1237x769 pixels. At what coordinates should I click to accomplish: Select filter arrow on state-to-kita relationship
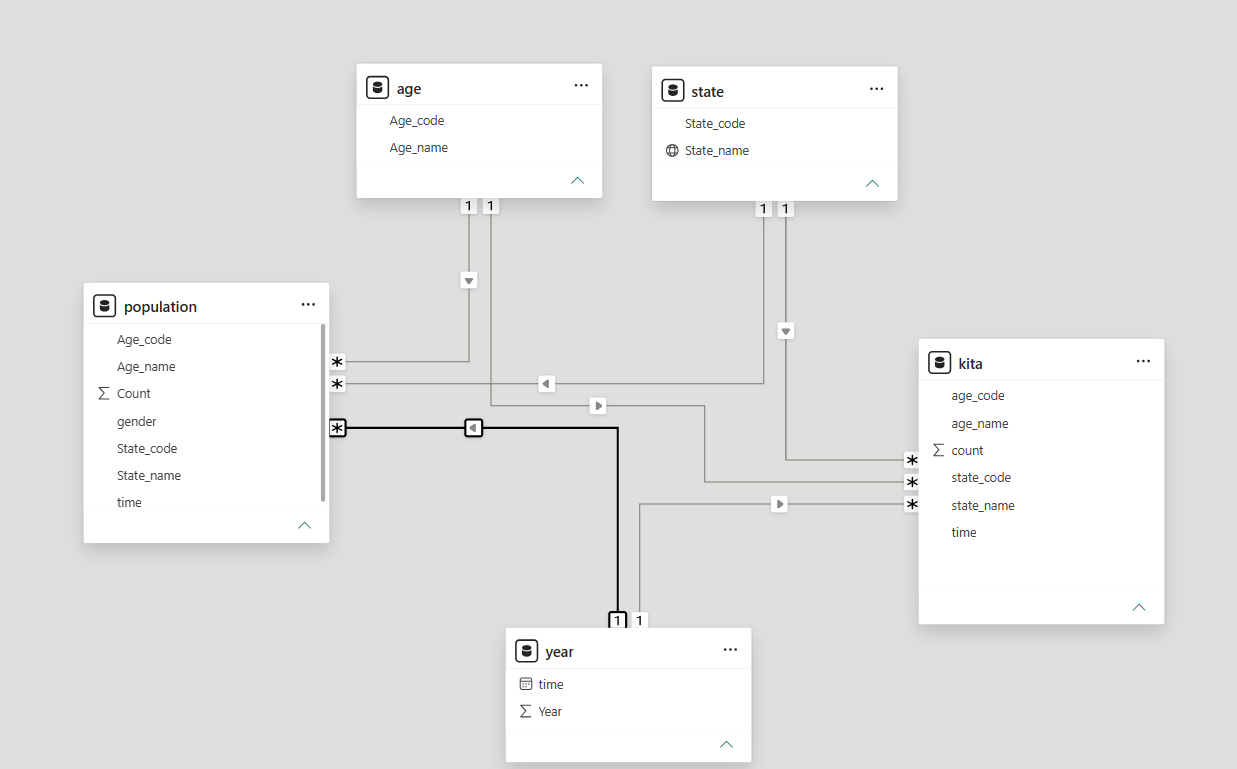coord(786,331)
